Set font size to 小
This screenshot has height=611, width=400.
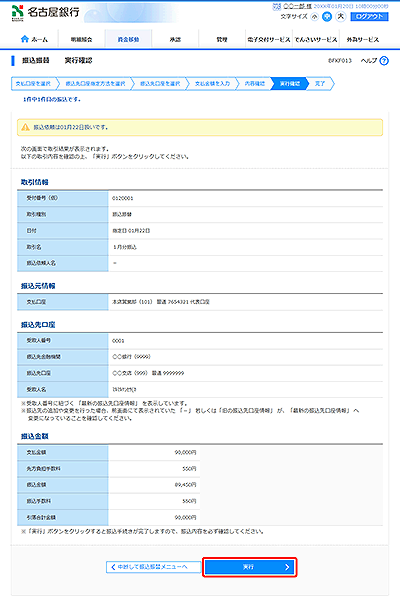point(315,16)
